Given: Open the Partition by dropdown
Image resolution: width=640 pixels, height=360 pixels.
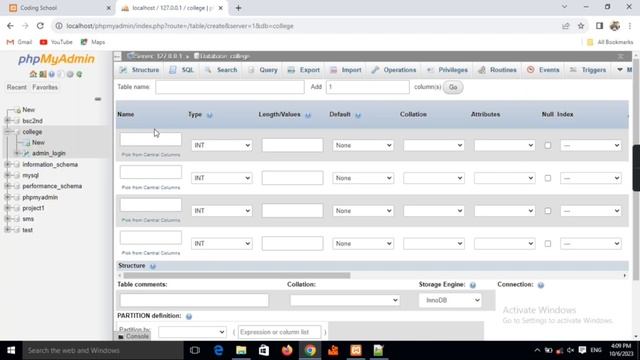Looking at the screenshot, I should coord(192,332).
